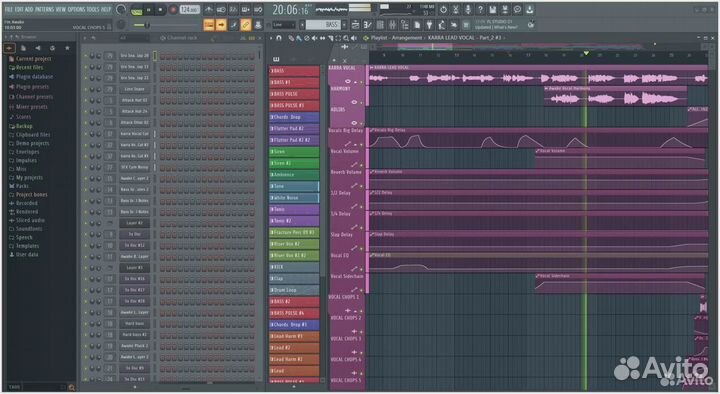Click the save project icon
The image size is (720, 394).
click(x=493, y=10)
